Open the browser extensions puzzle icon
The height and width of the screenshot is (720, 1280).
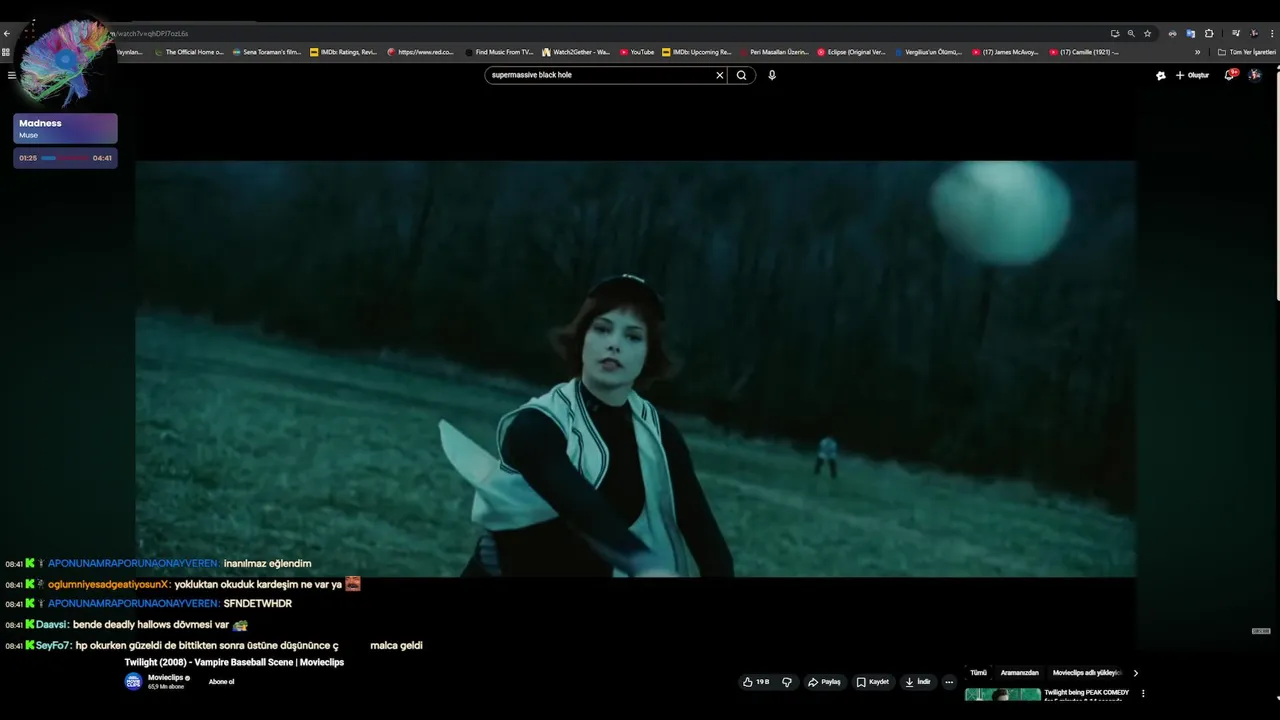click(x=1209, y=33)
